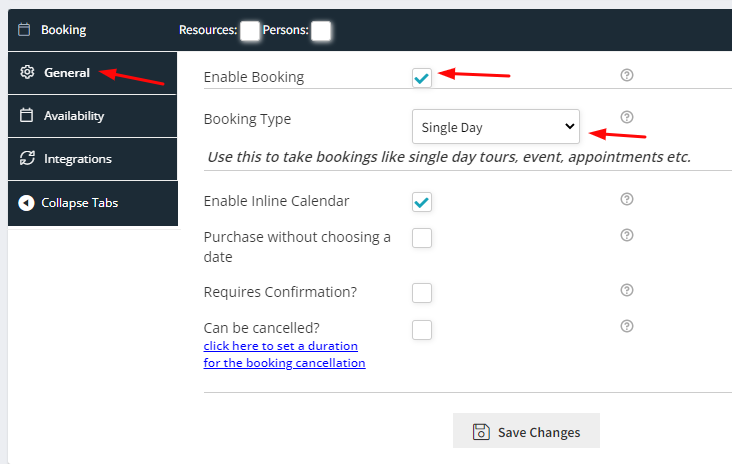Uncheck the Enable Booking checkbox
Viewport: 732px width, 464px height.
pos(422,77)
